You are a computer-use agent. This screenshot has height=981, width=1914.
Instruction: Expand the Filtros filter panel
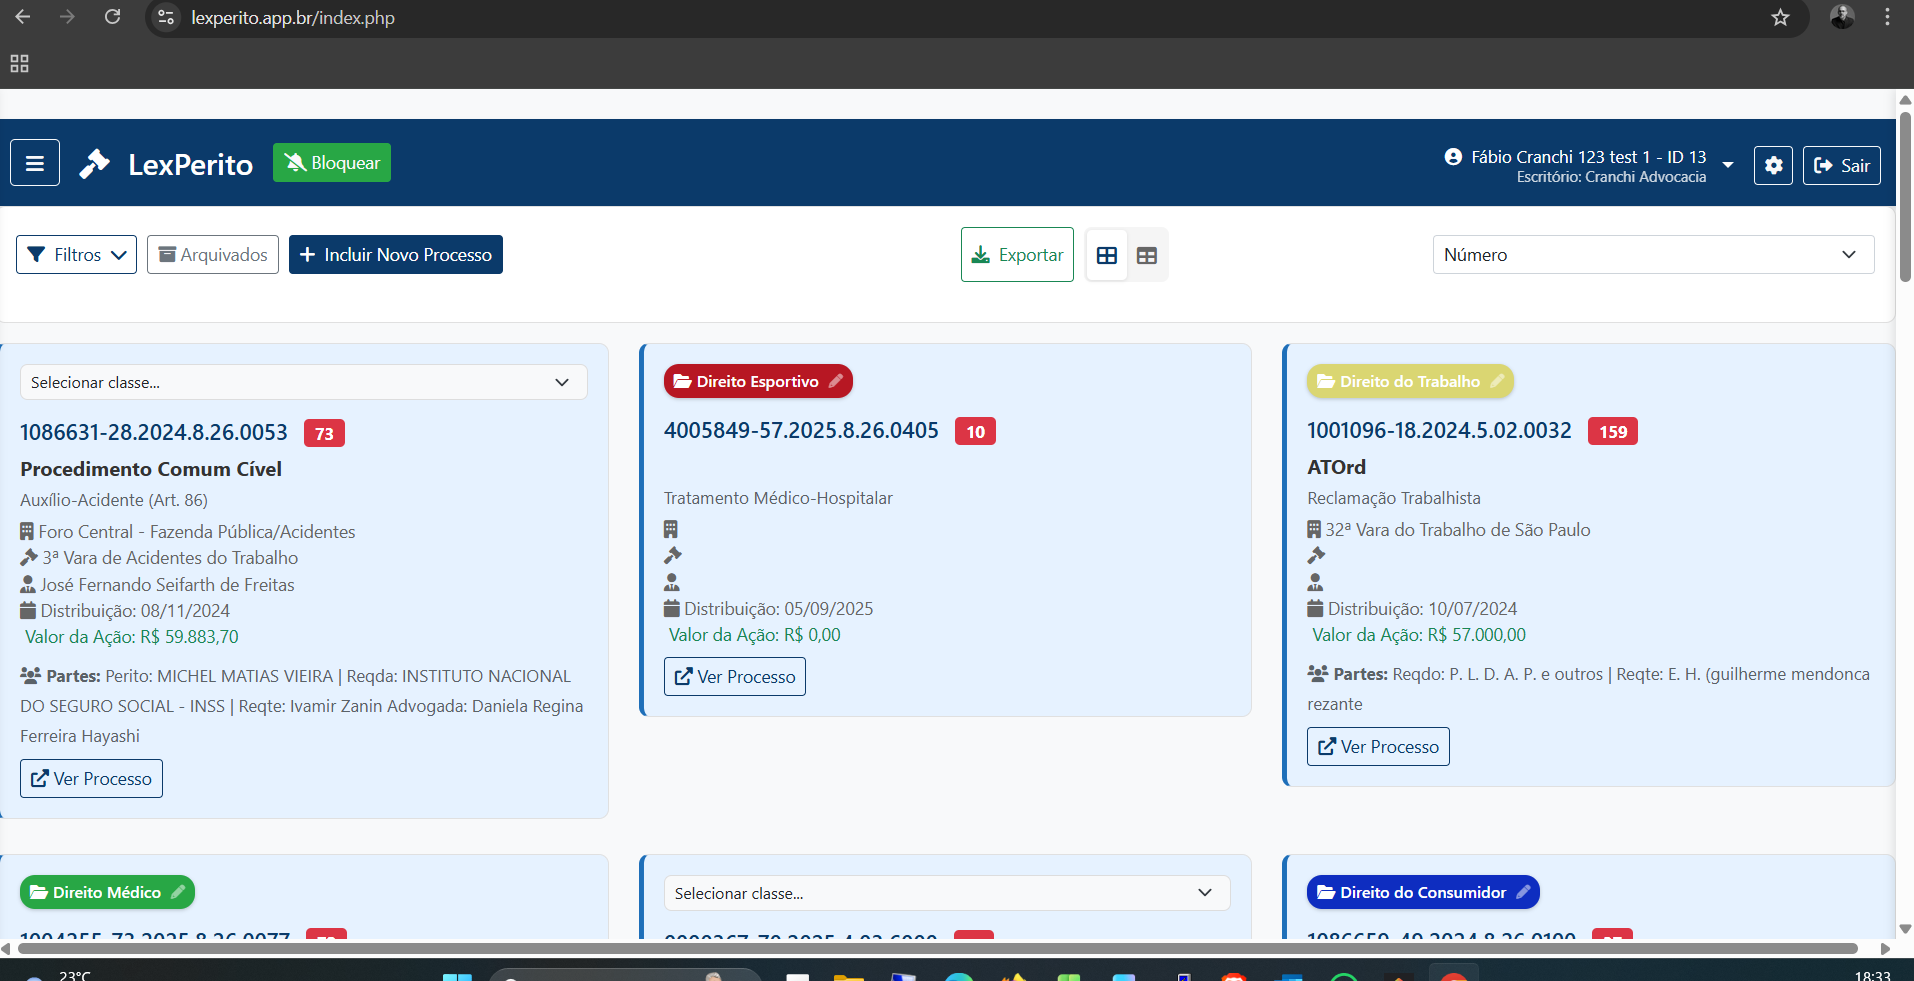[75, 254]
